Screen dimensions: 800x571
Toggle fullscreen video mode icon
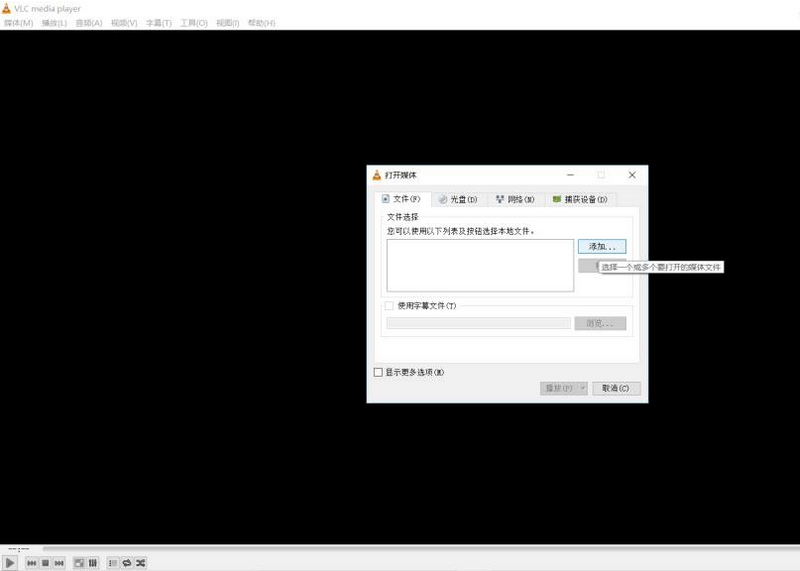79,563
